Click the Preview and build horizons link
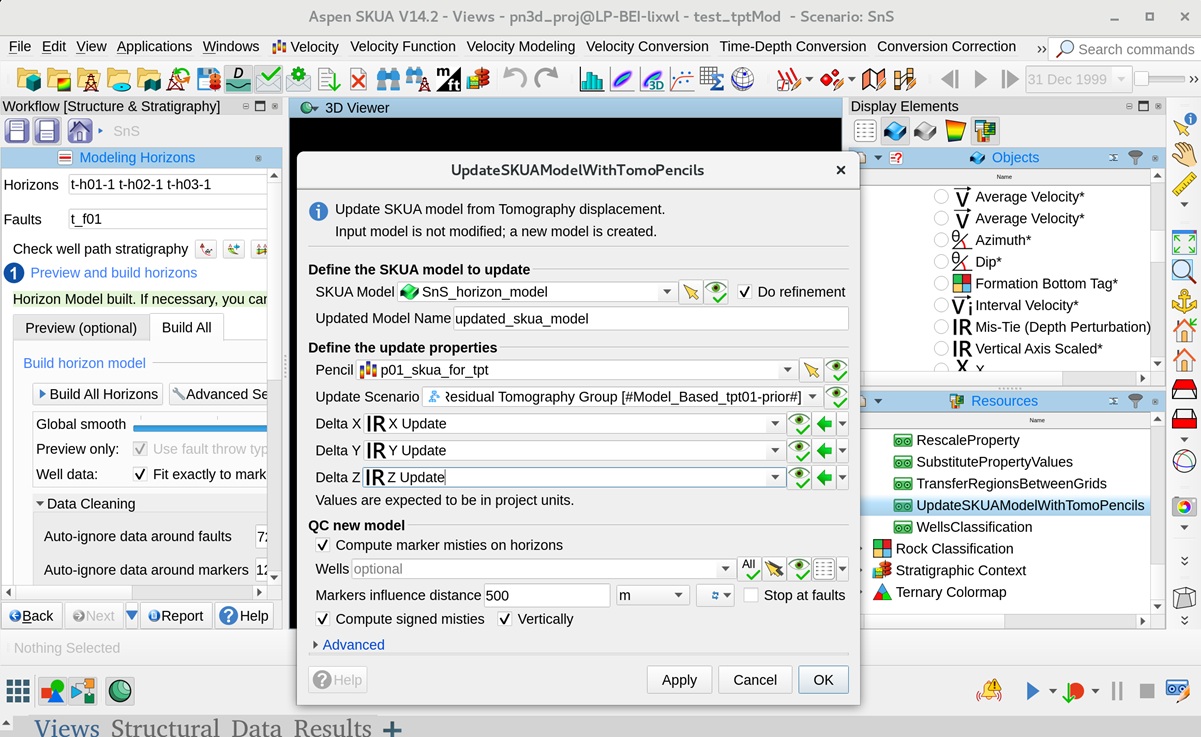1201x737 pixels. tap(113, 273)
